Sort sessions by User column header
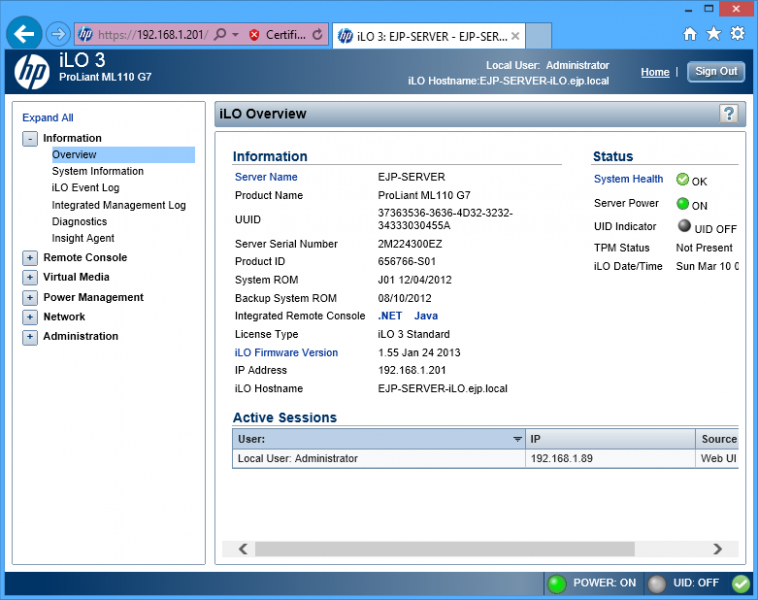This screenshot has height=600, width=758. click(379, 439)
